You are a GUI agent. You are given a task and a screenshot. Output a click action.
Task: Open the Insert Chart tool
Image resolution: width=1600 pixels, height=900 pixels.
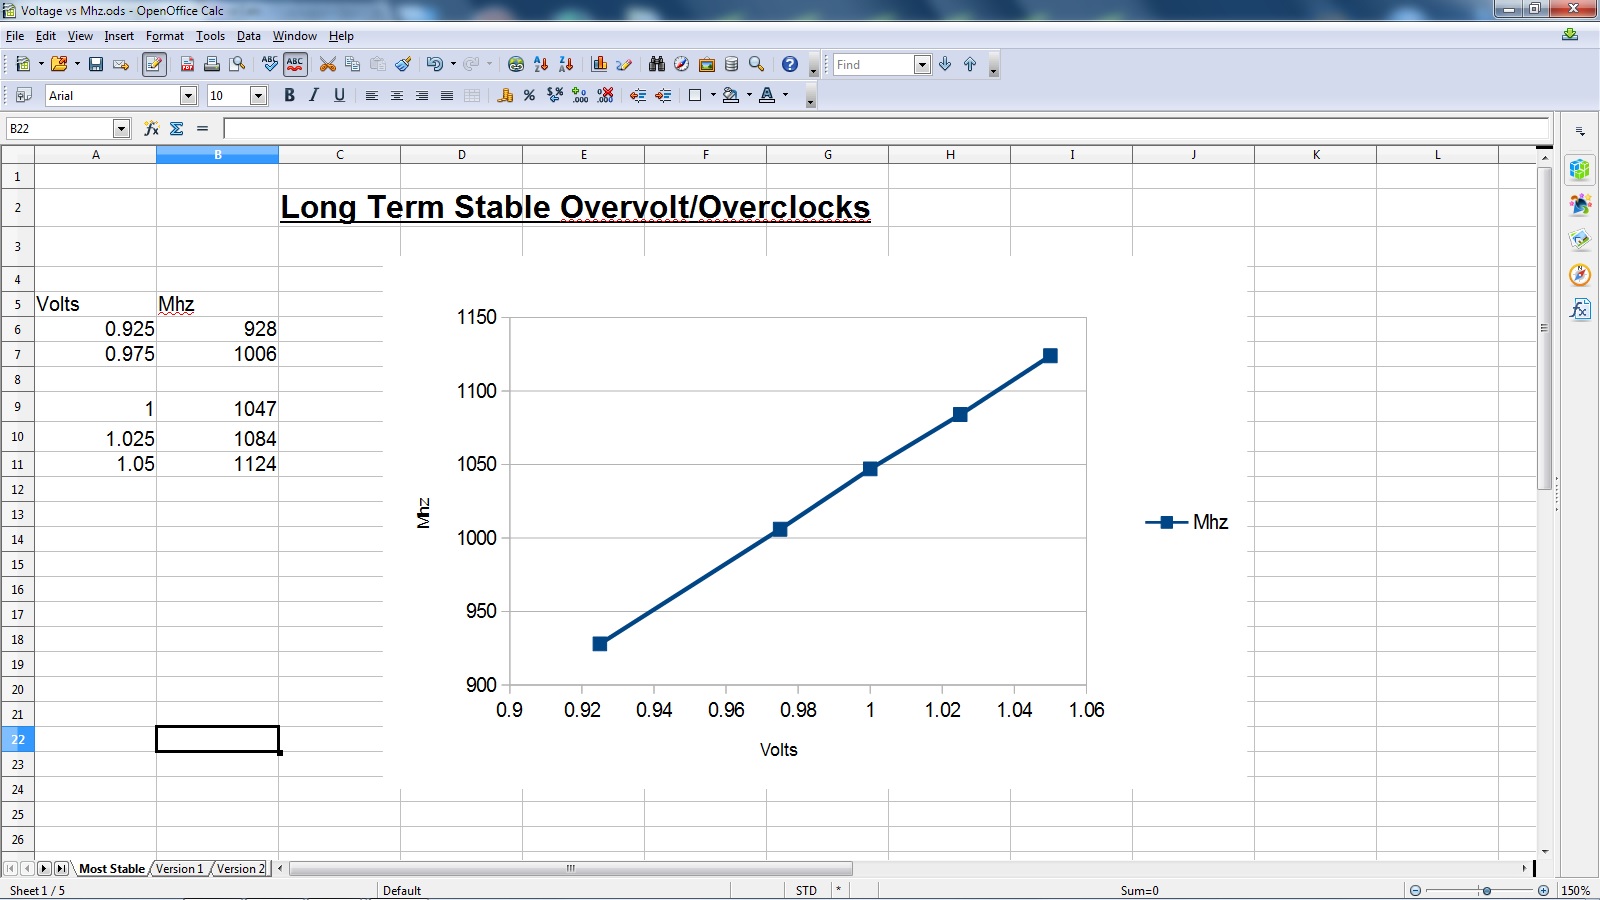click(599, 64)
